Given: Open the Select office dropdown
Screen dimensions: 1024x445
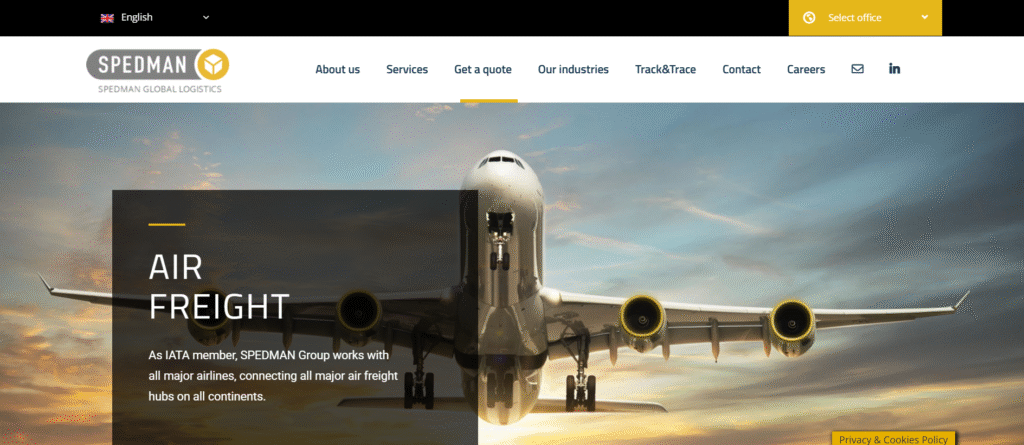Looking at the screenshot, I should [865, 18].
